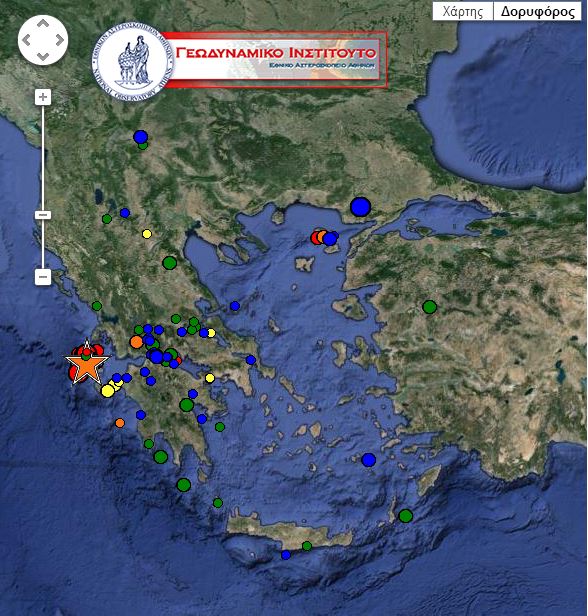
Task: Pan the map down with the bottom arrow
Action: (43, 56)
